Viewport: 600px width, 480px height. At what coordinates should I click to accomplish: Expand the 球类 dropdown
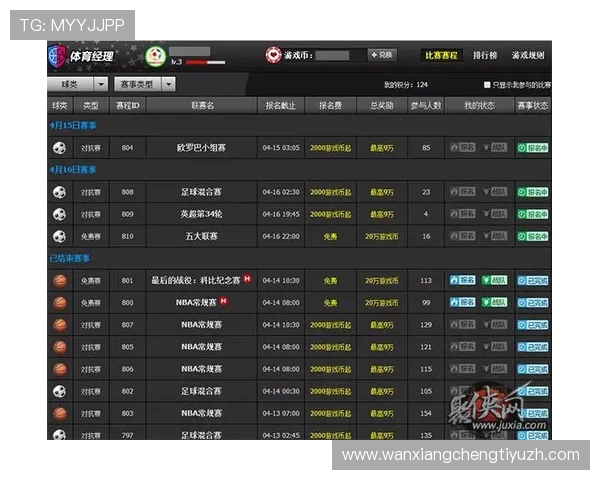pos(78,84)
